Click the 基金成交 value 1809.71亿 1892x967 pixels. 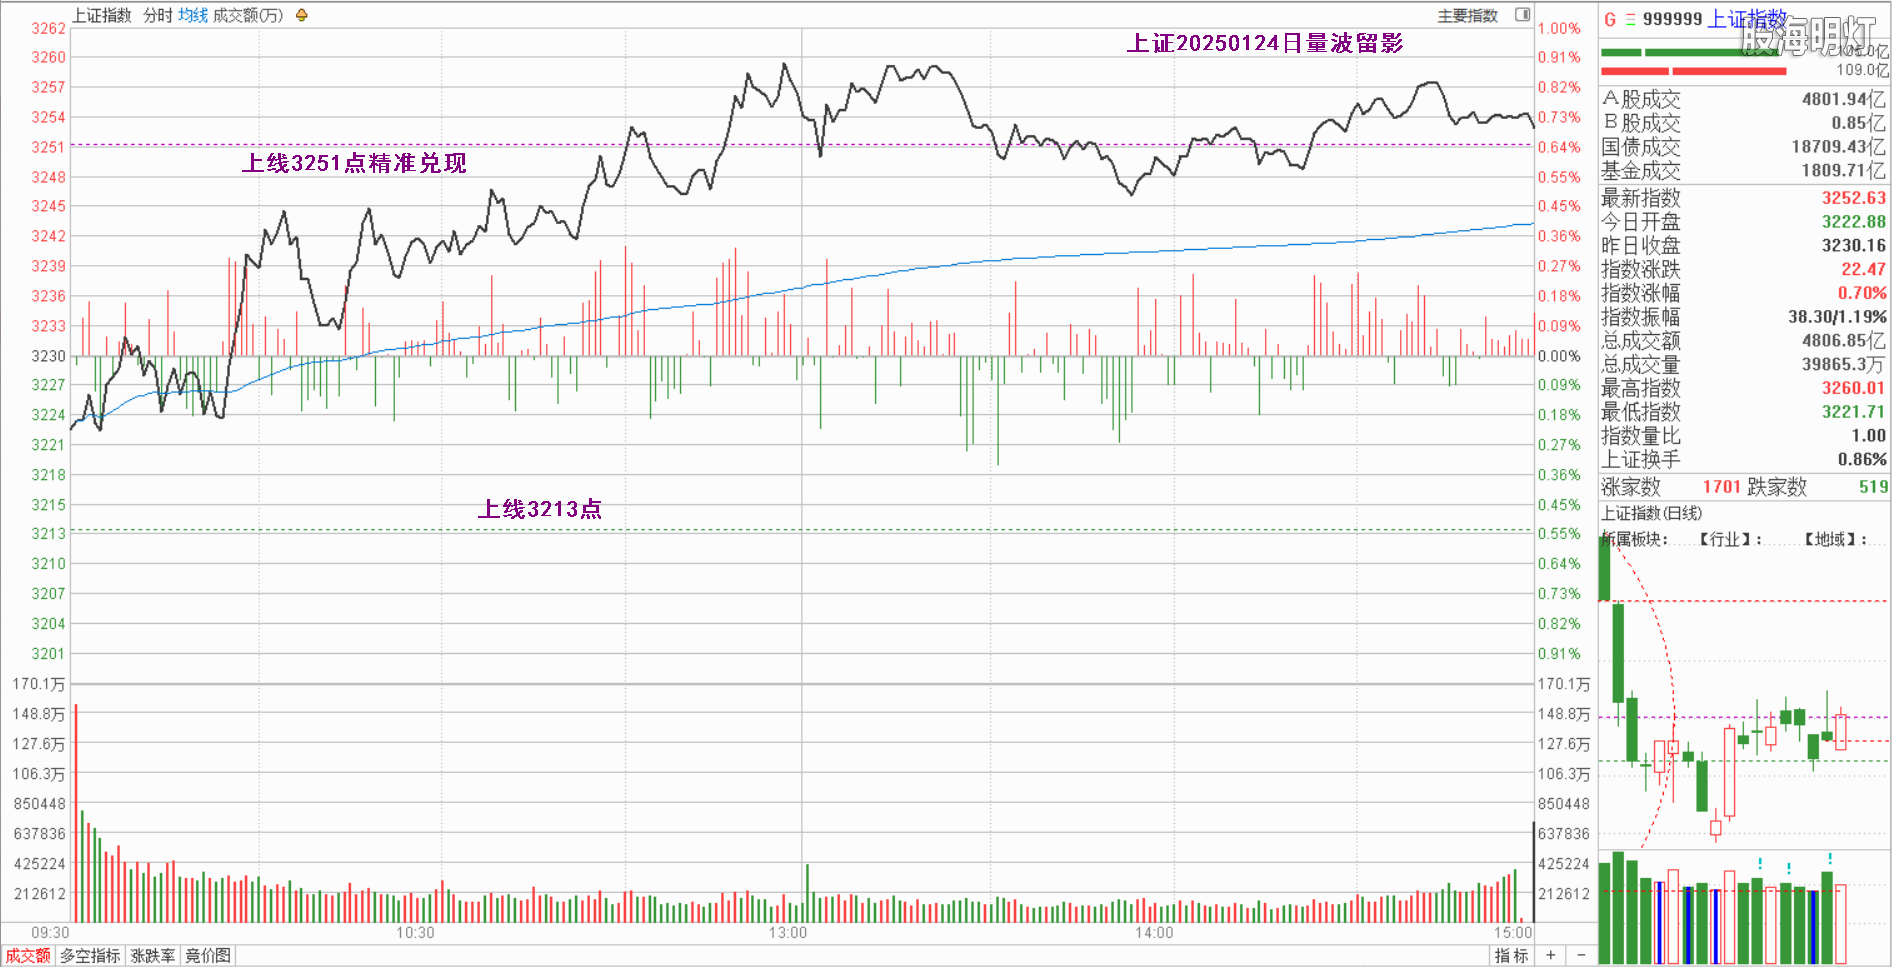(1844, 171)
